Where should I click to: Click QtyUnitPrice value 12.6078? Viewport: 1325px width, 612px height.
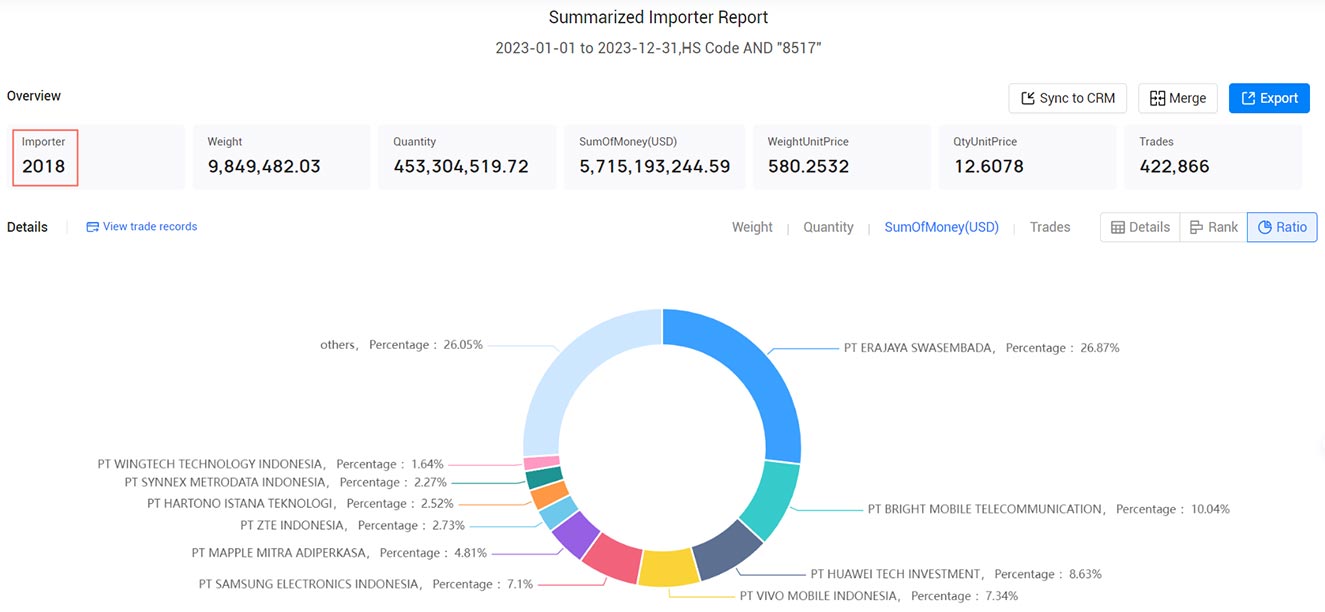[988, 166]
